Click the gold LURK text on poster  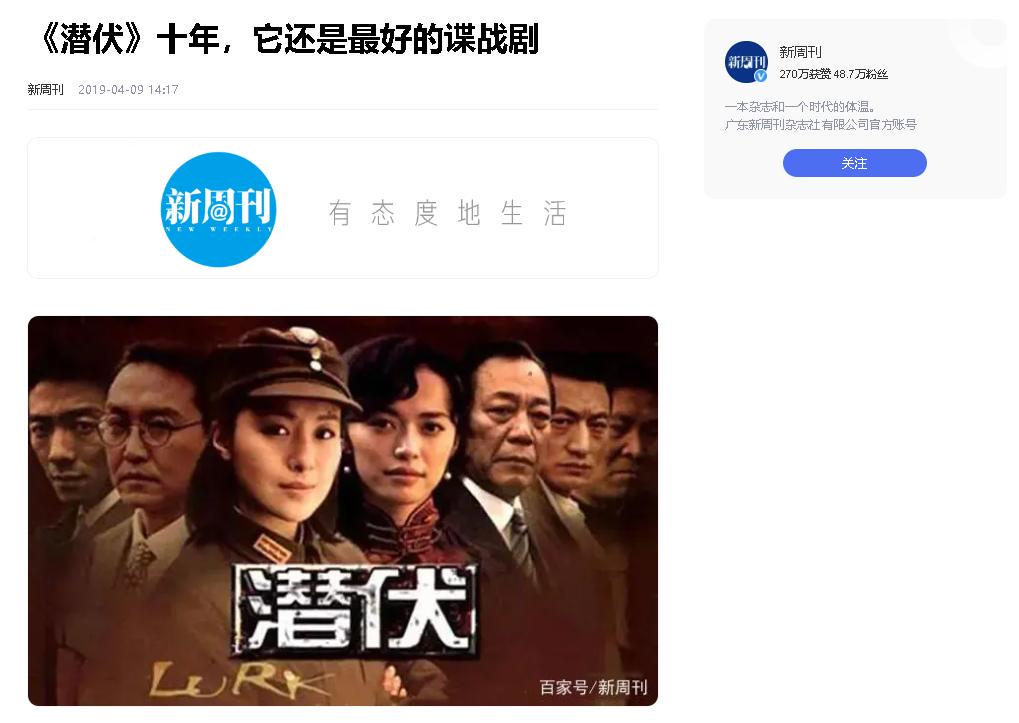239,679
